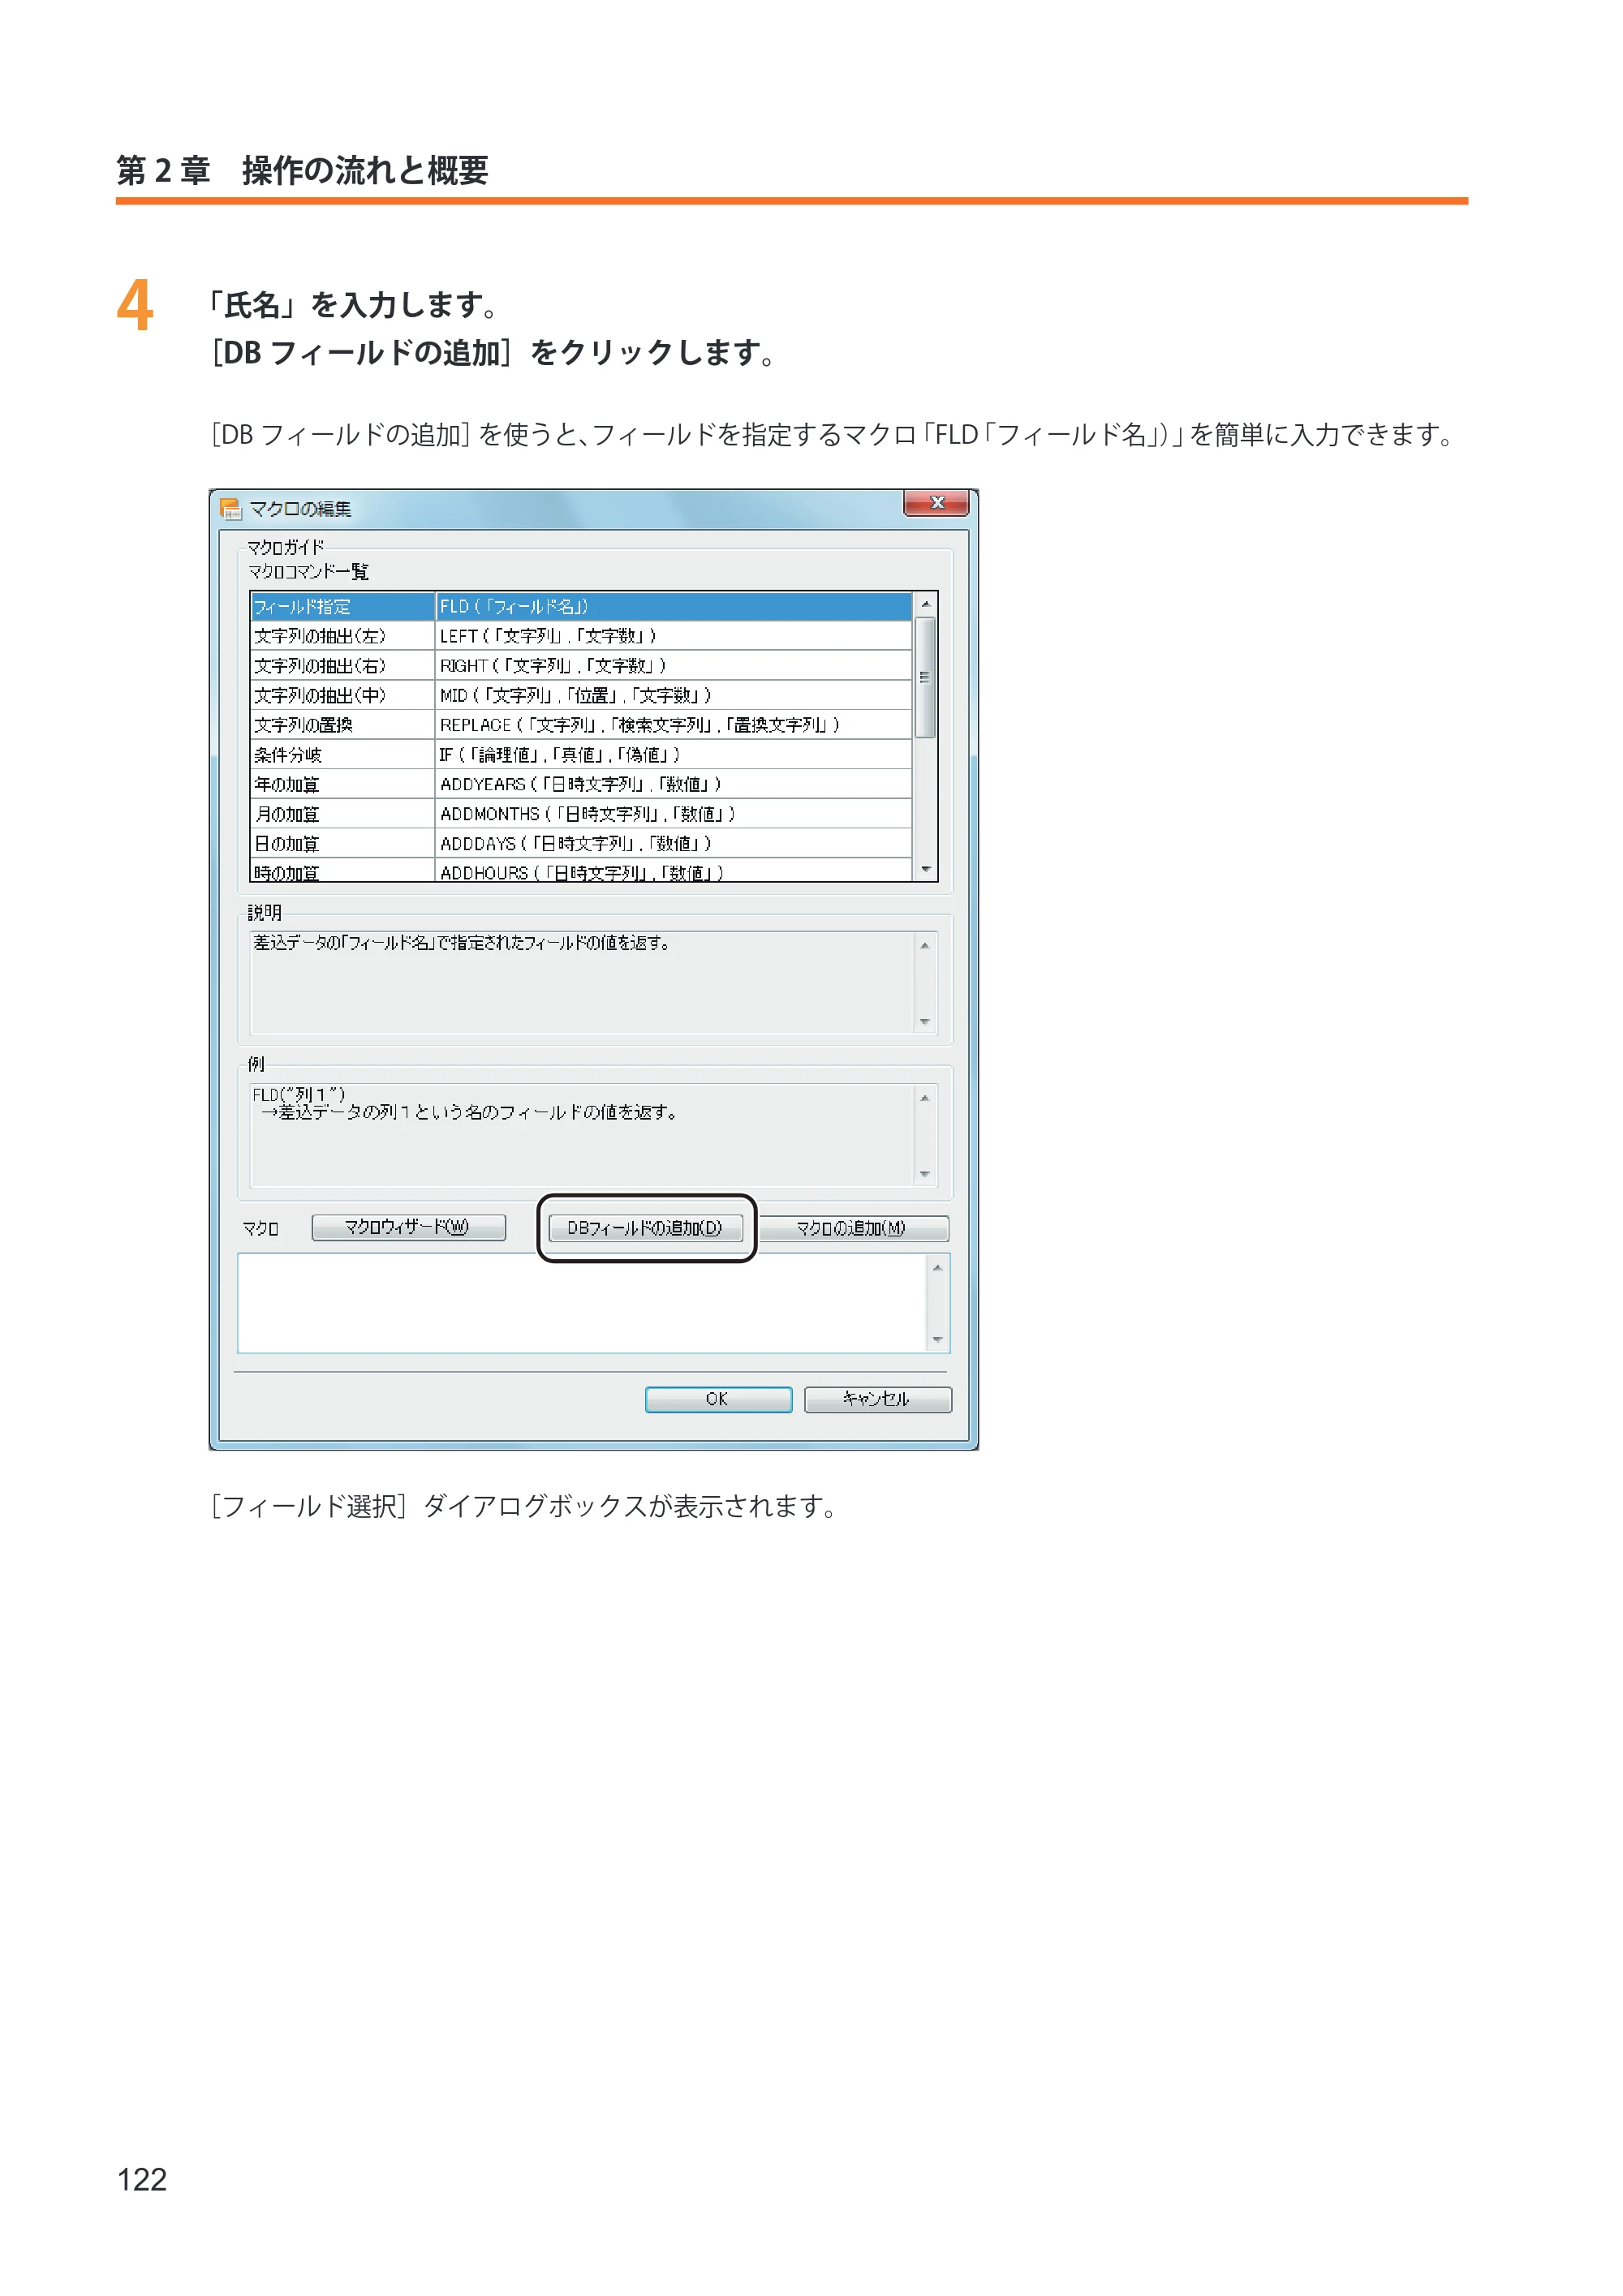Select the 条件分岐 row
Screen dimensions: 1623x2296
pos(581,755)
